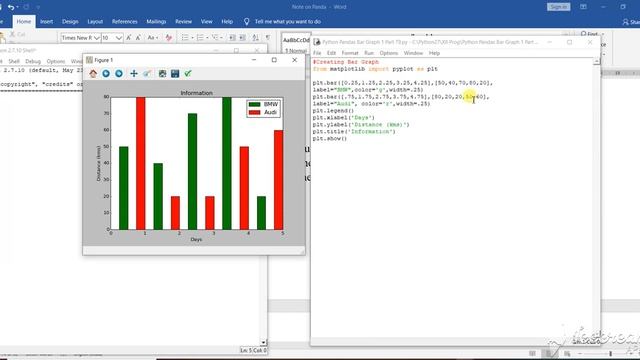
Task: Click the Word zoom slider handle
Action: pos(611,353)
